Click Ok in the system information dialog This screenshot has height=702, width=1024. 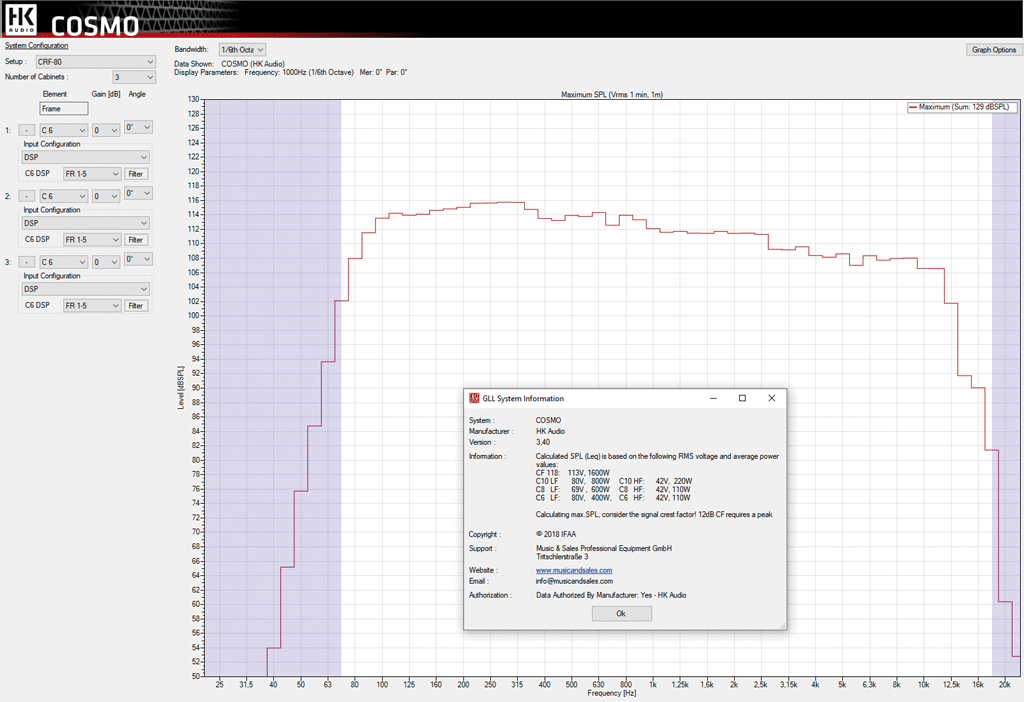pos(621,613)
